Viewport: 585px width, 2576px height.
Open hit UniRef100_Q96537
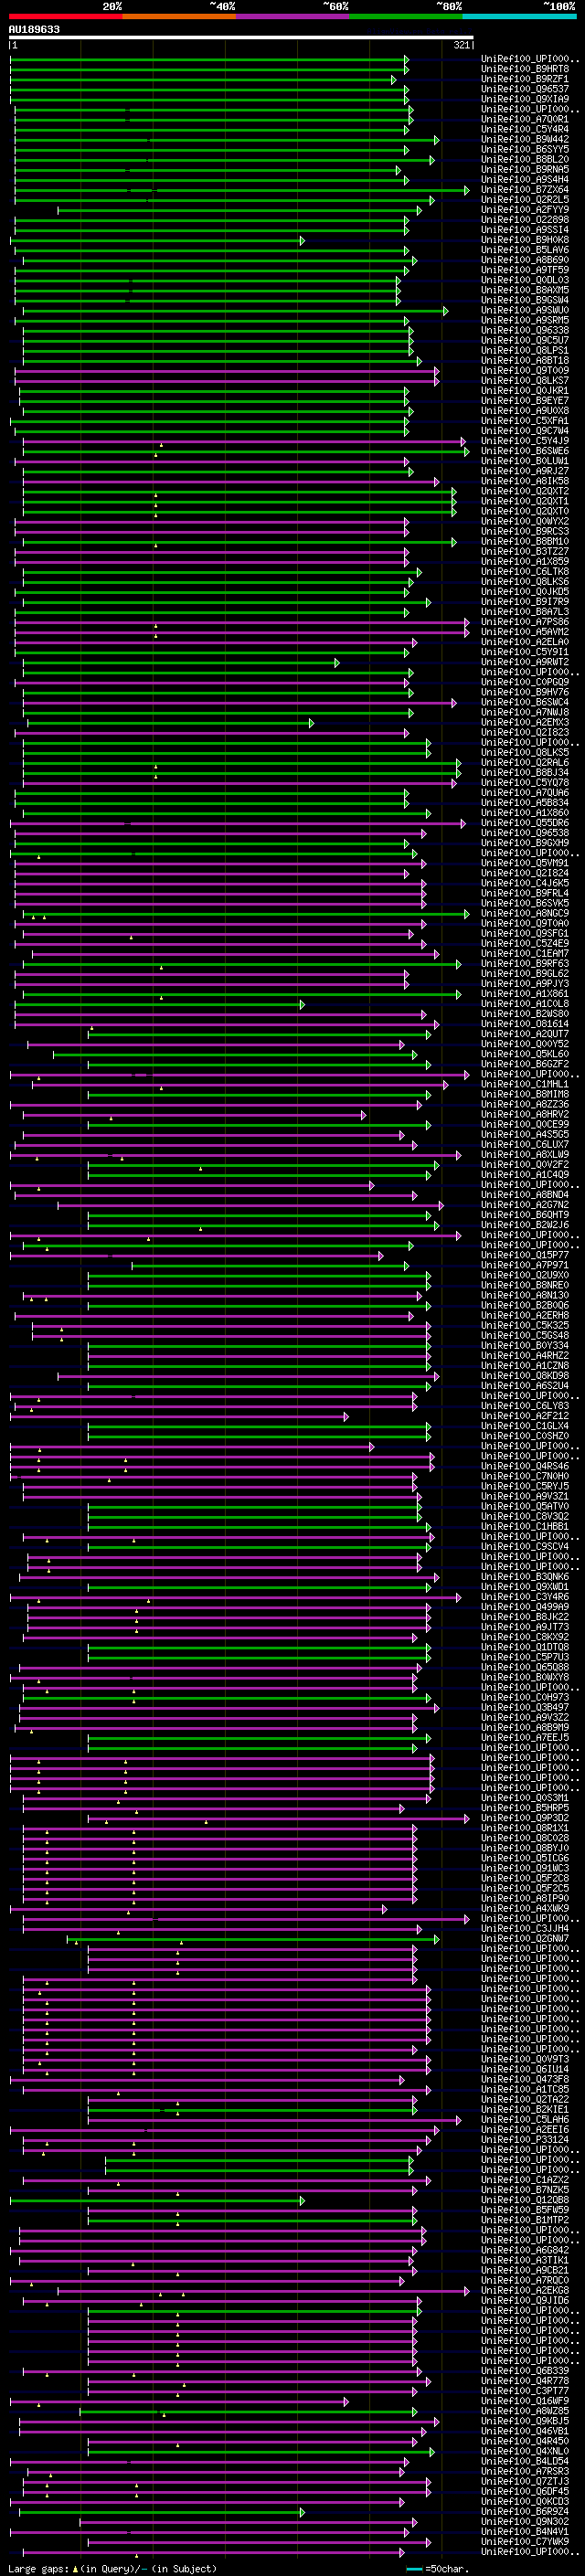click(x=525, y=89)
